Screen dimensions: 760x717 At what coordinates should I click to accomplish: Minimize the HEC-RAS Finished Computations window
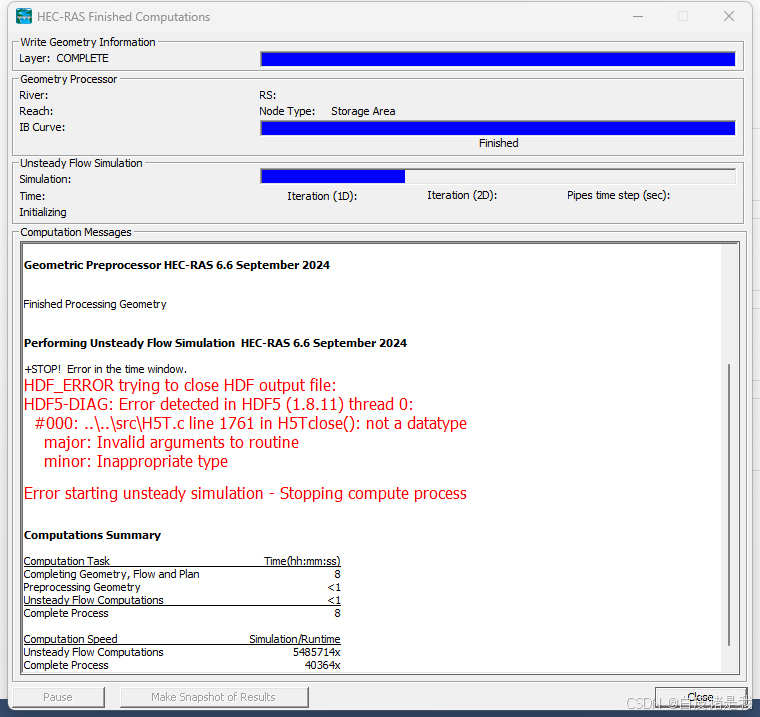tap(638, 16)
